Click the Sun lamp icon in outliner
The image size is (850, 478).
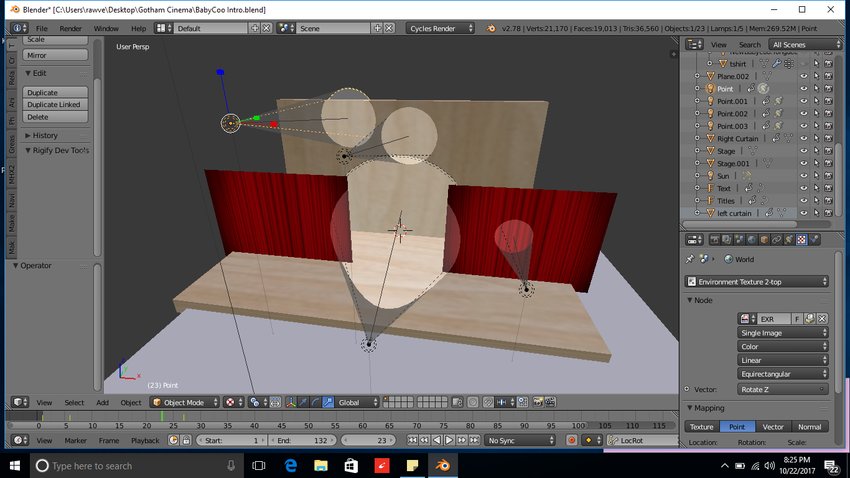(710, 176)
